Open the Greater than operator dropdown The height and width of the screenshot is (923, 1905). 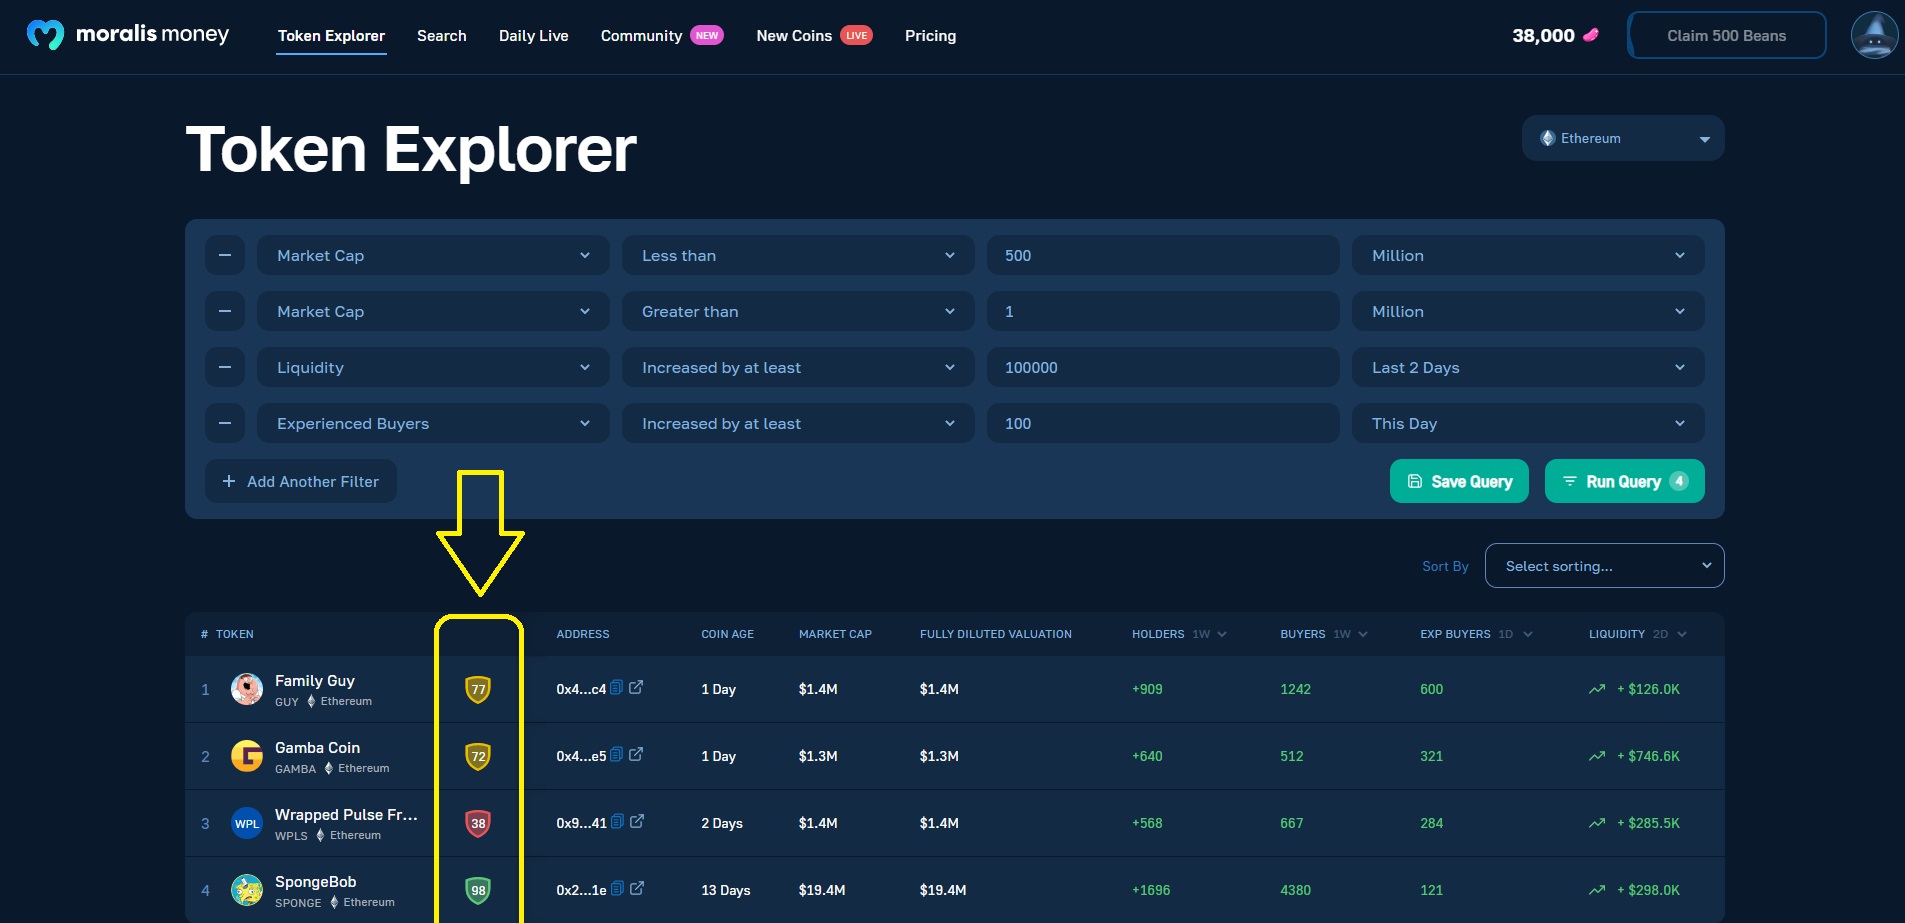[x=798, y=311]
